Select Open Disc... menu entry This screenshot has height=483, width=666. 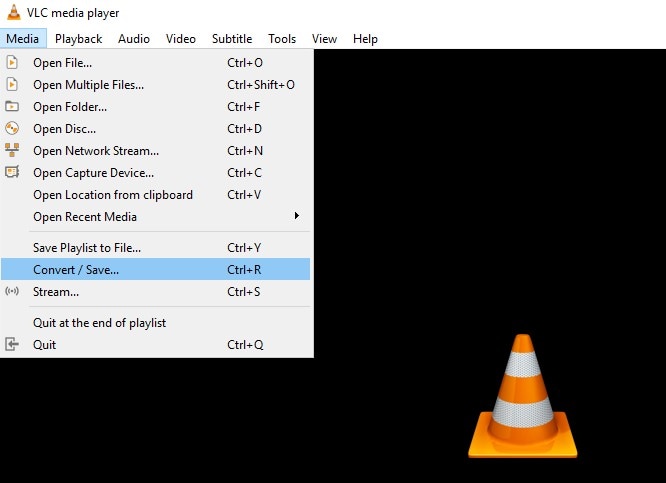click(155, 129)
